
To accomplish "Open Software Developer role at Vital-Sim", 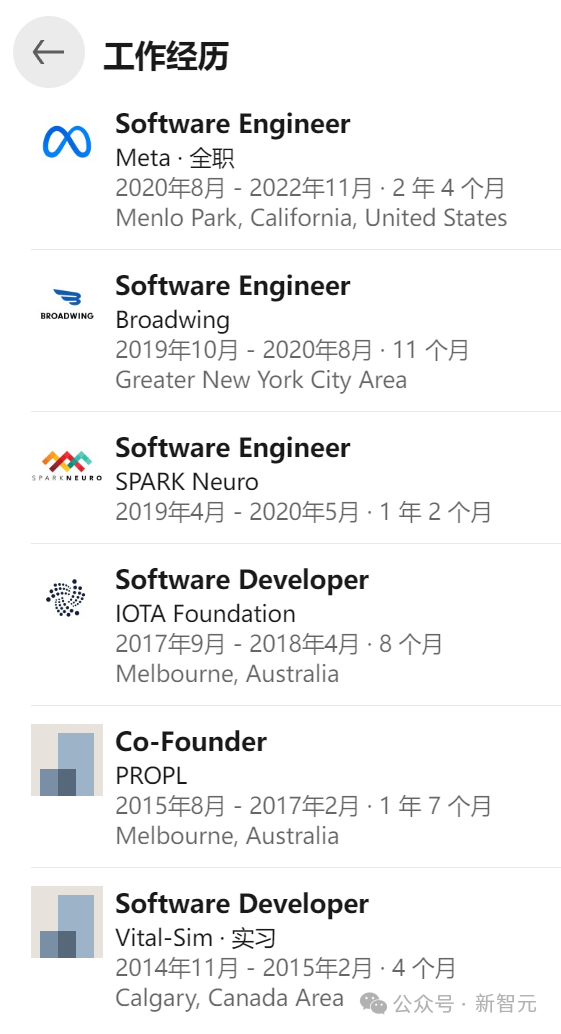I will coord(242,904).
